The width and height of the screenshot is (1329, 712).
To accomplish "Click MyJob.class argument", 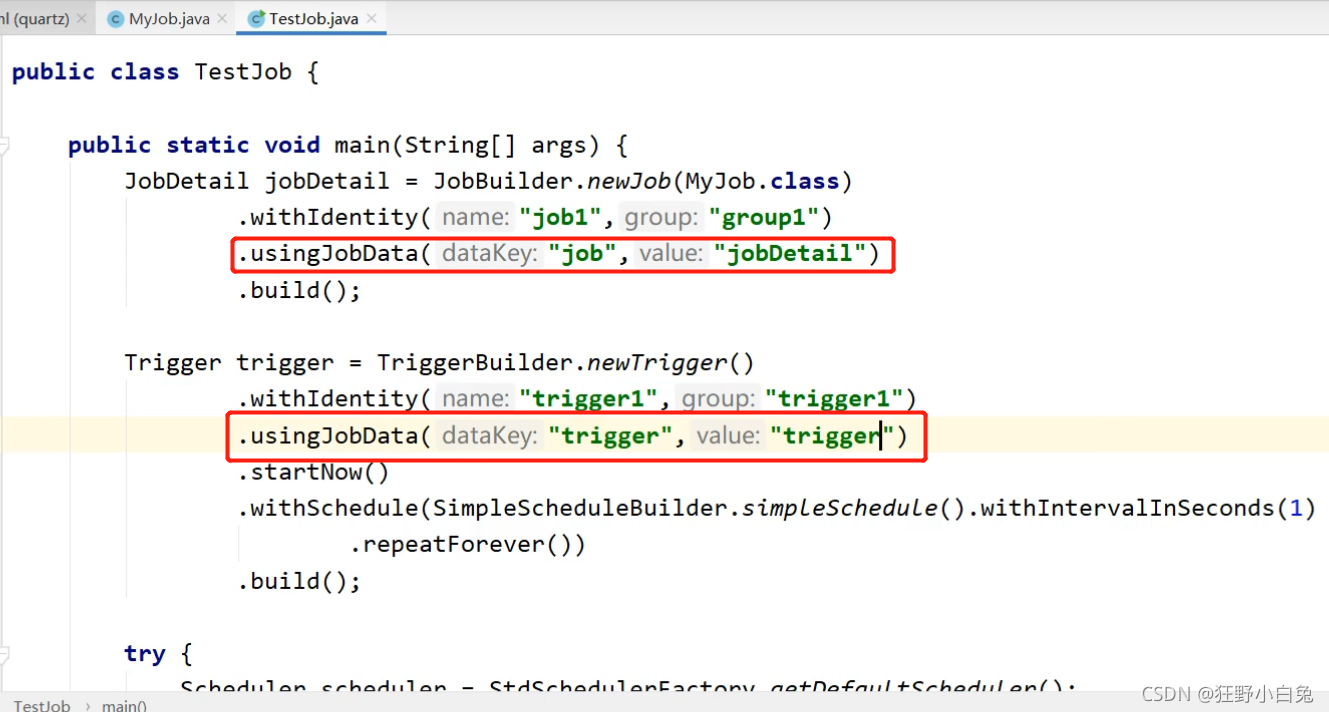I will [x=762, y=181].
